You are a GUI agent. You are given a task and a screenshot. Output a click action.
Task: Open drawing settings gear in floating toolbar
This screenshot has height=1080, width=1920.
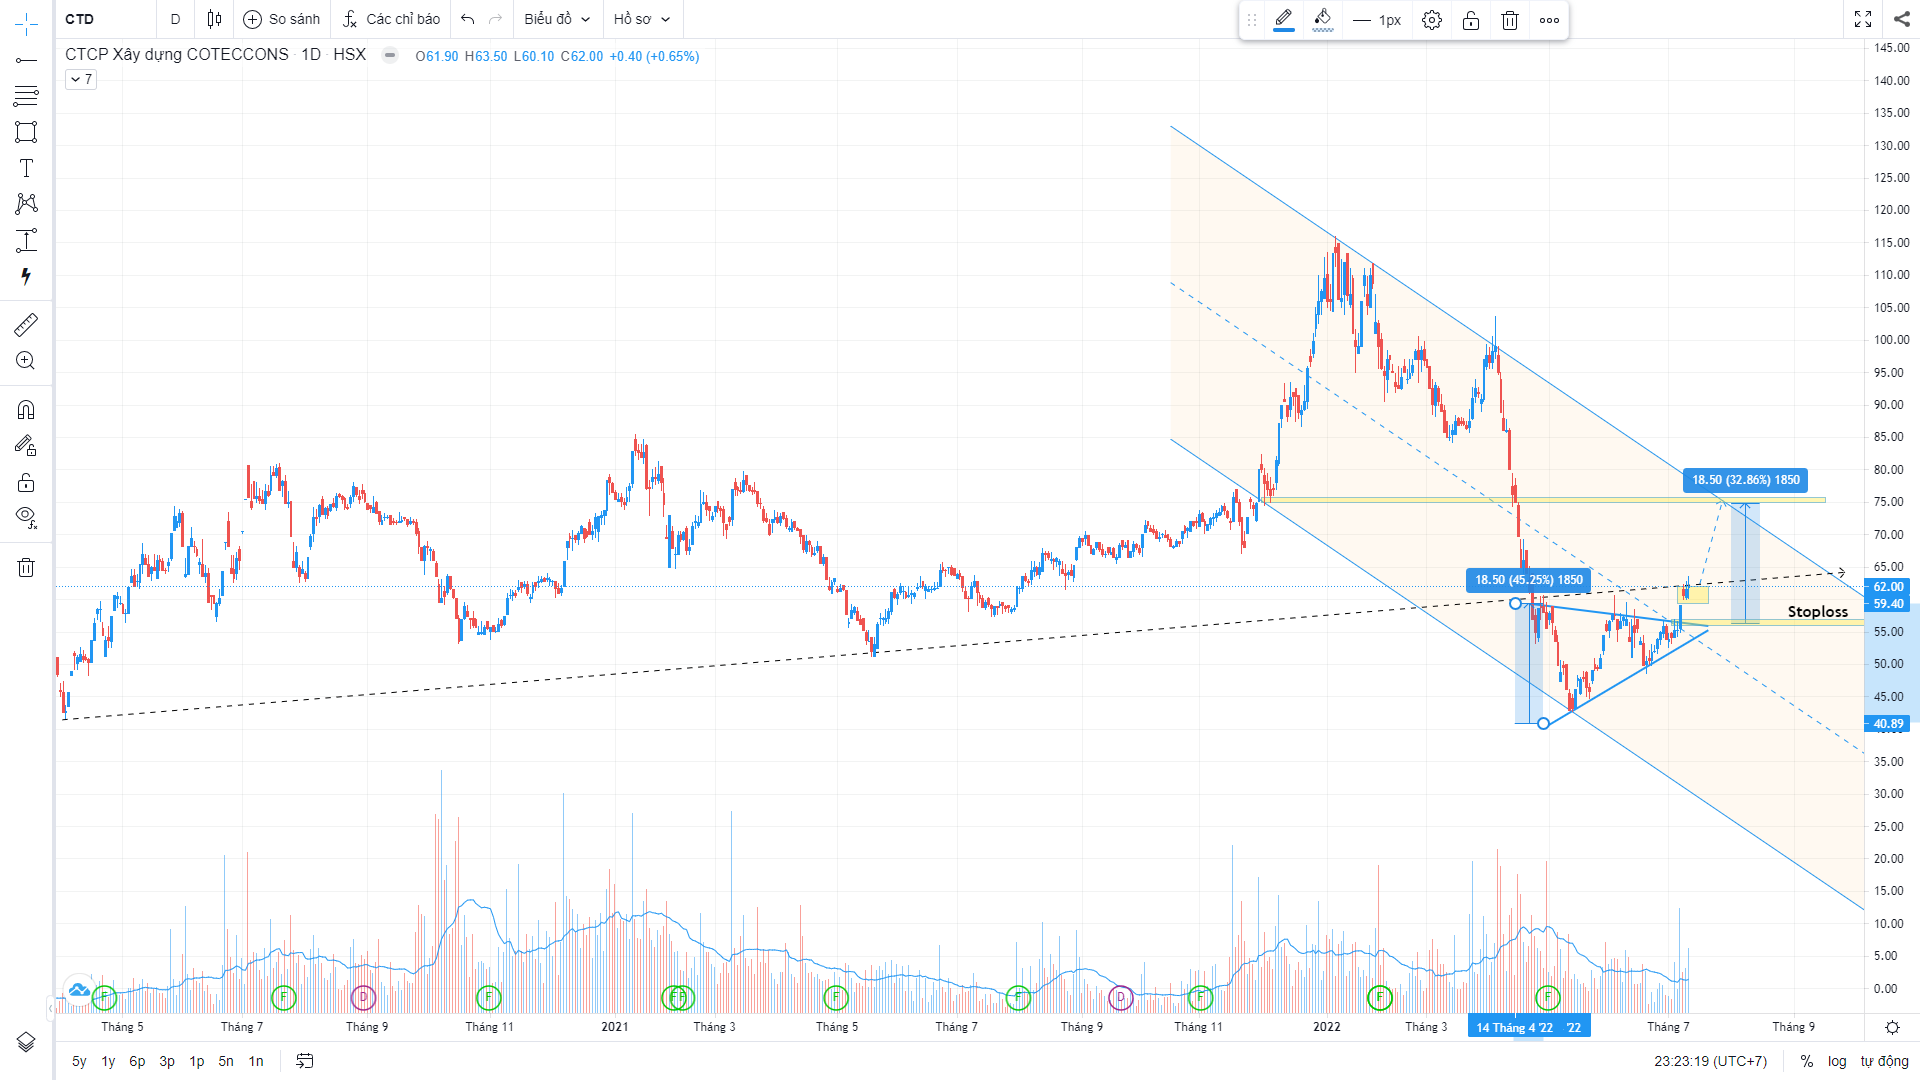coord(1432,20)
